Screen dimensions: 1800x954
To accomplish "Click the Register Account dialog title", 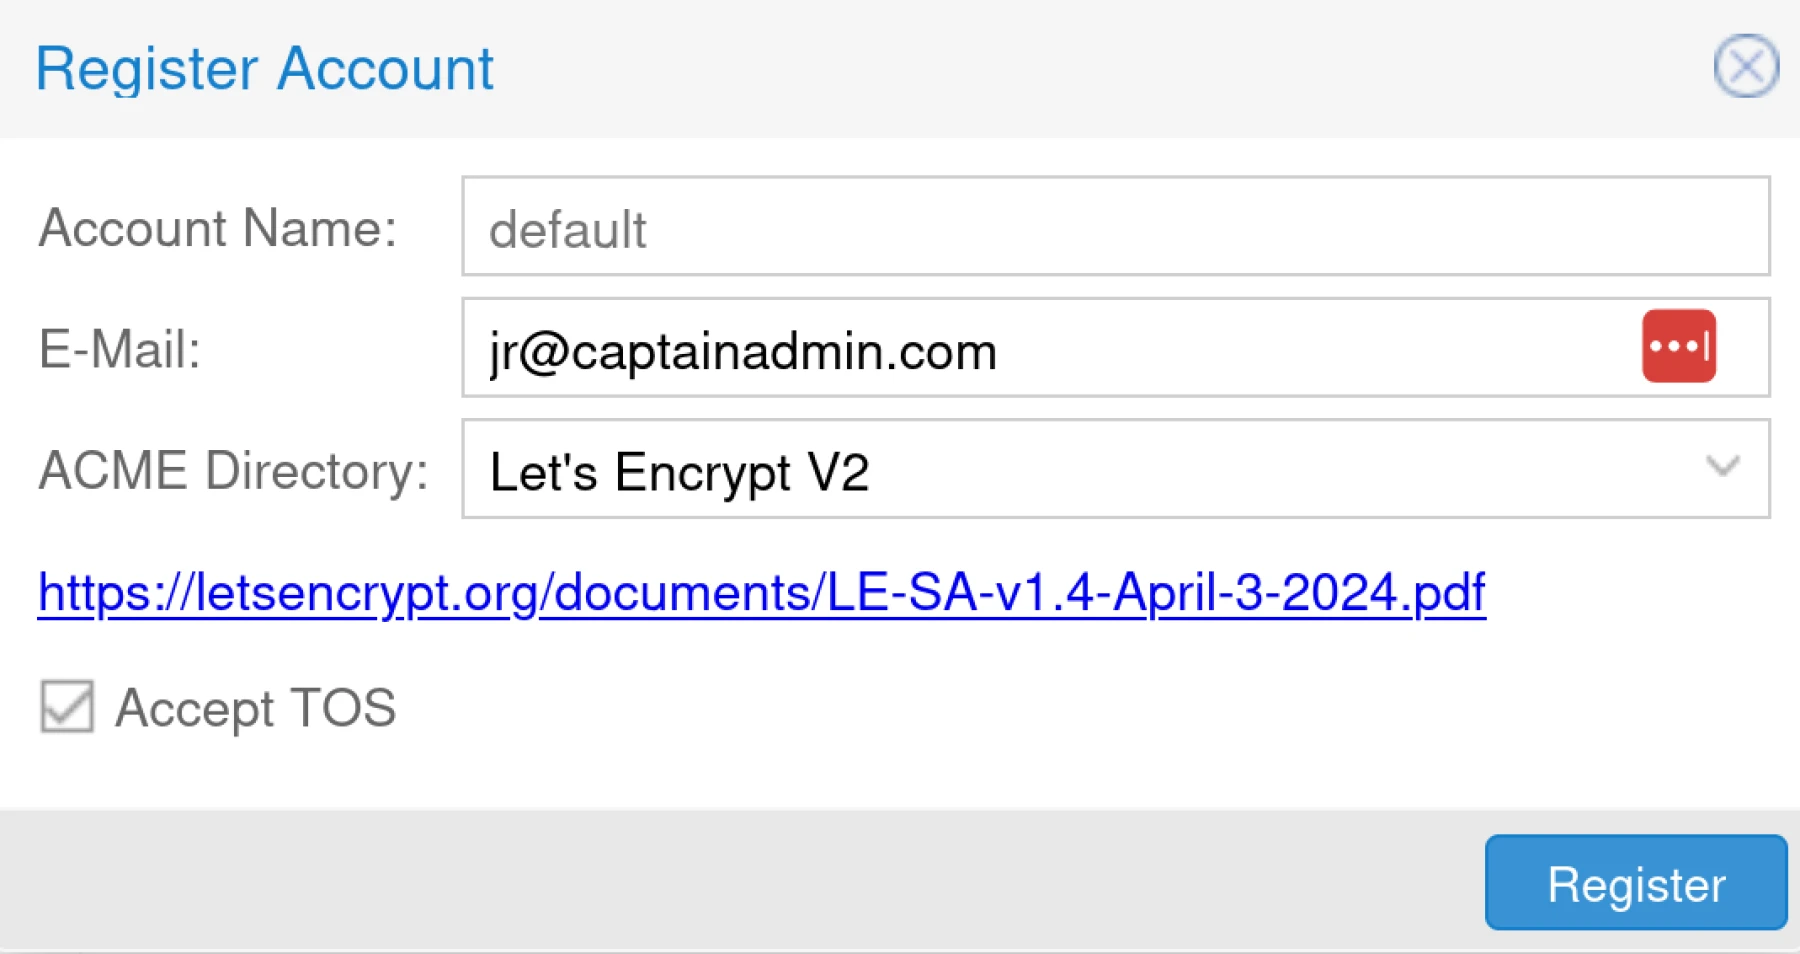I will pyautogui.click(x=264, y=69).
